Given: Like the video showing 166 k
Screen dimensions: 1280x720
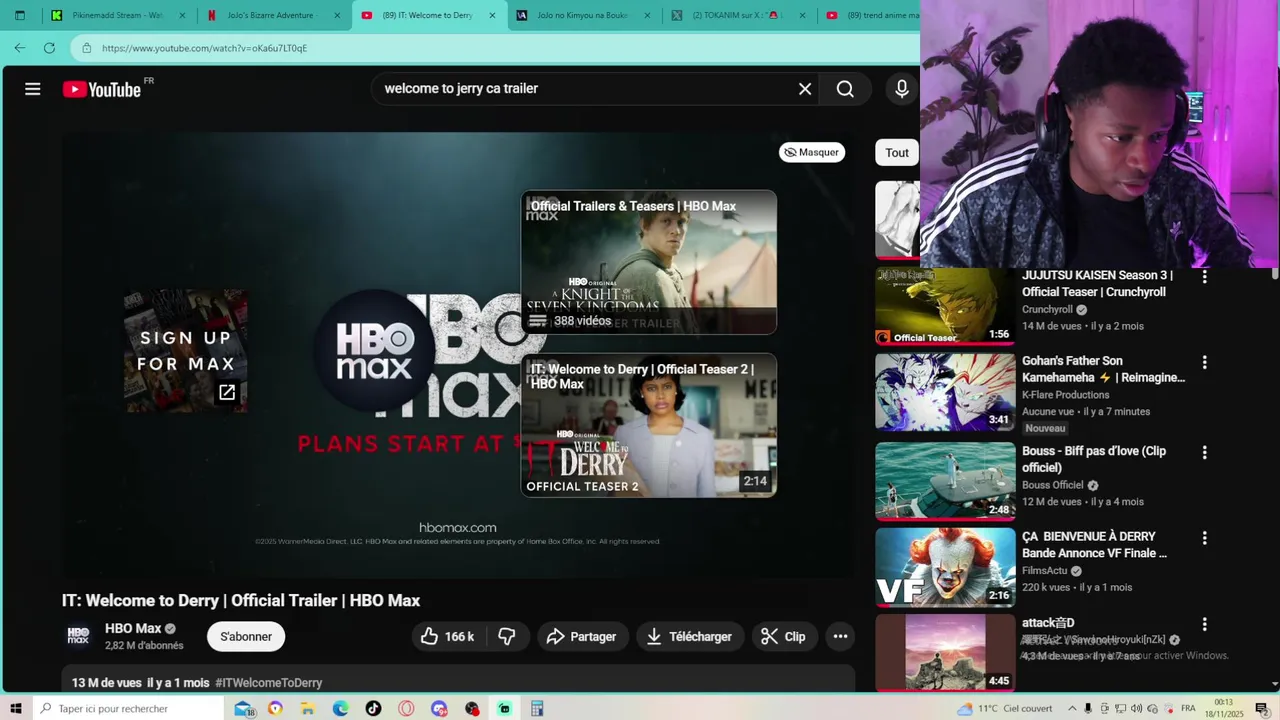Looking at the screenshot, I should 447,636.
